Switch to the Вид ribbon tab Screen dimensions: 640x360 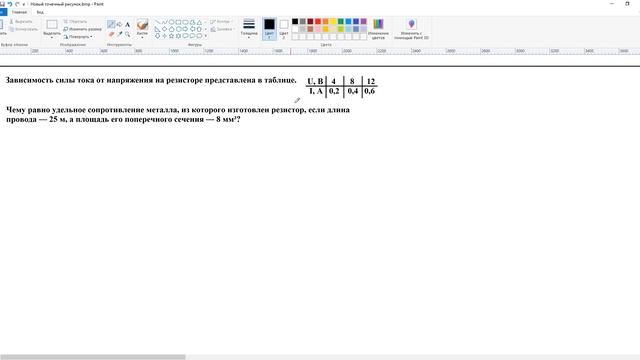40,12
